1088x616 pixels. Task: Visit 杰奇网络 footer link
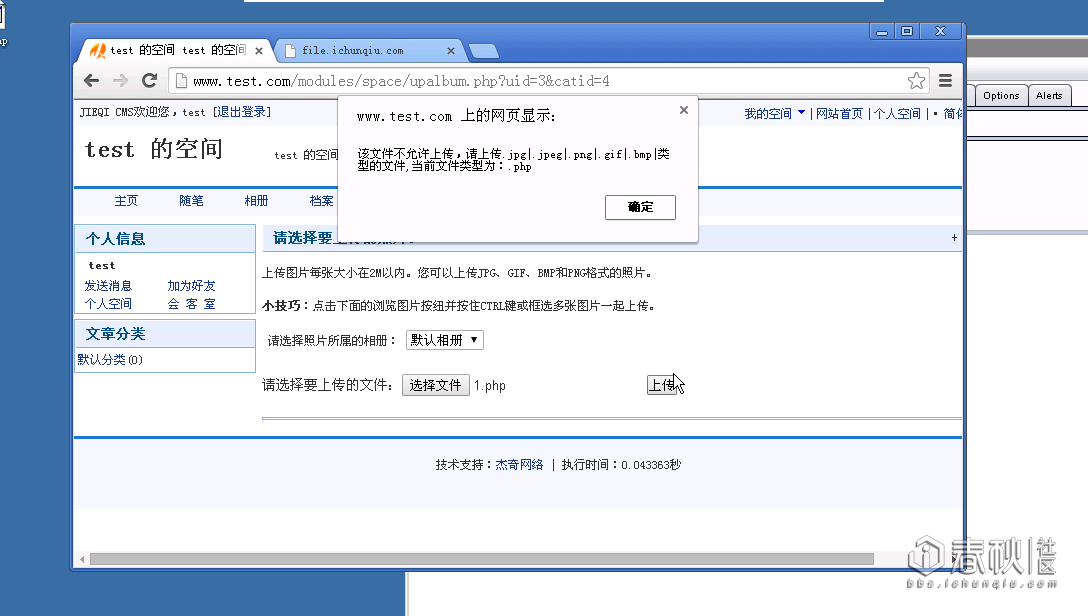519,465
